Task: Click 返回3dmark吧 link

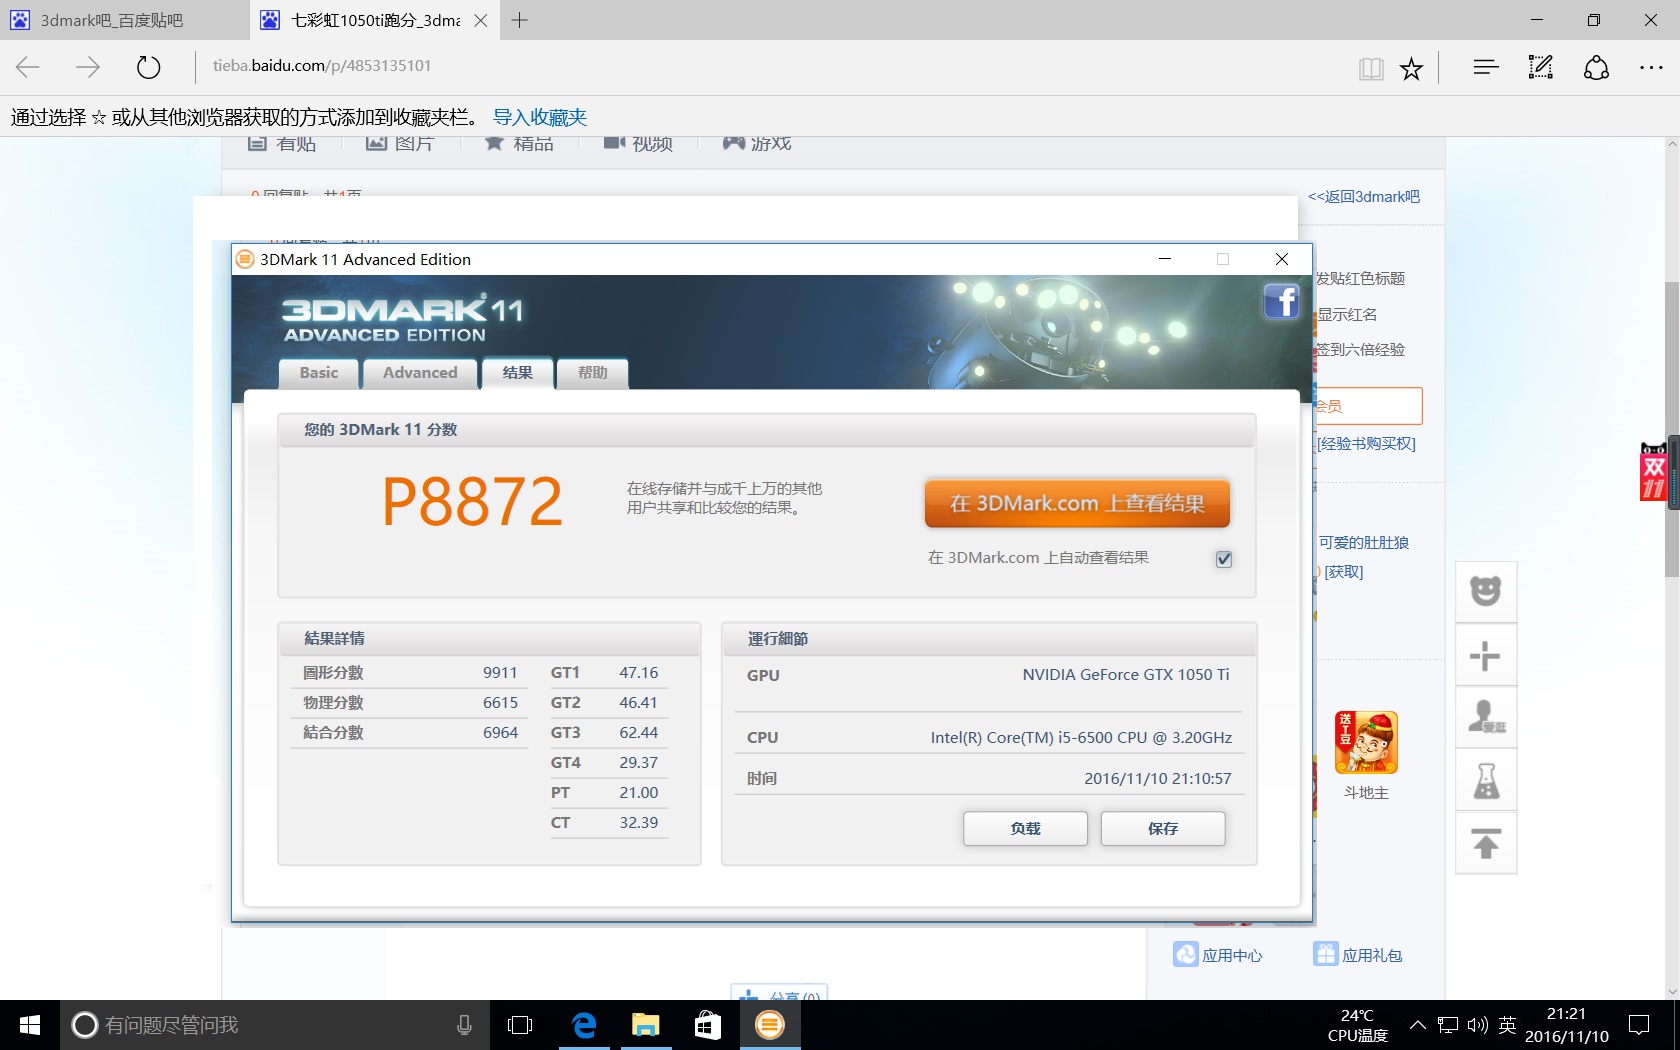Action: click(1364, 197)
